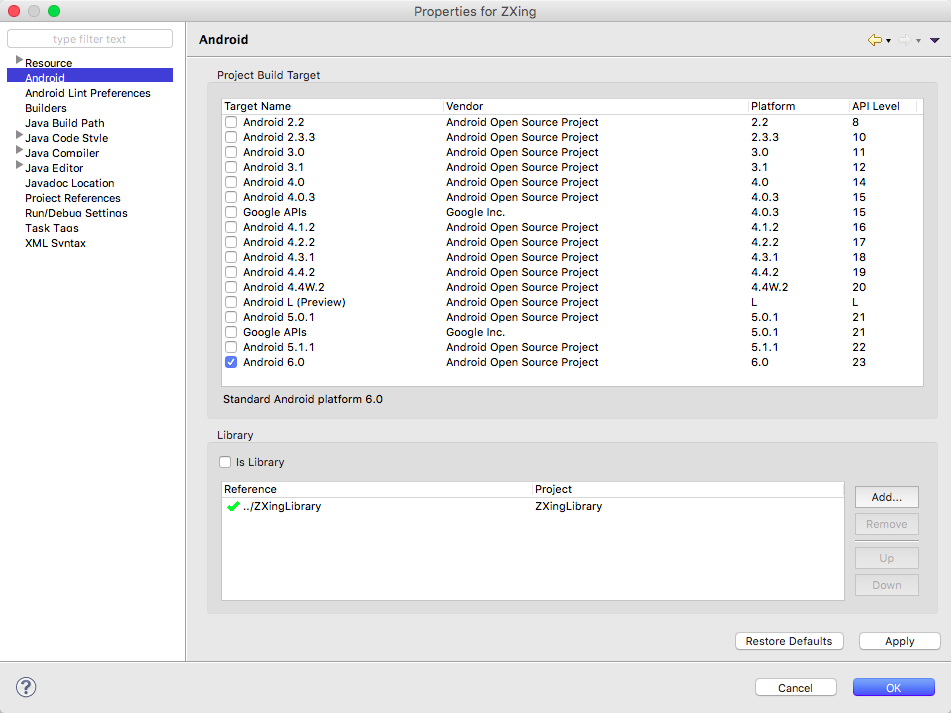
Task: Open Android Lint Preferences page
Action: [88, 93]
